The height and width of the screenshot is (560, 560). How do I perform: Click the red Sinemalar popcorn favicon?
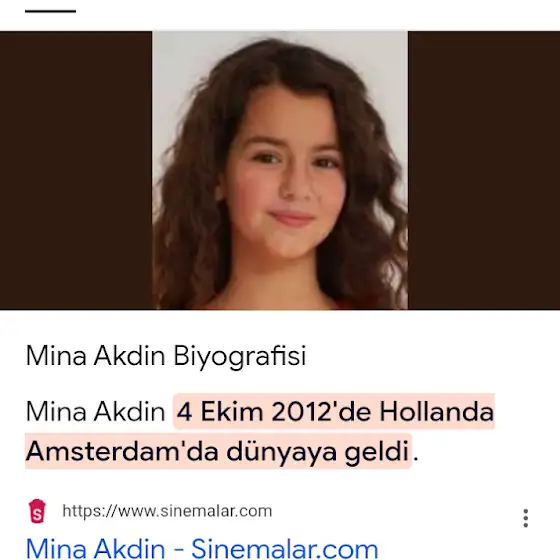point(37,511)
